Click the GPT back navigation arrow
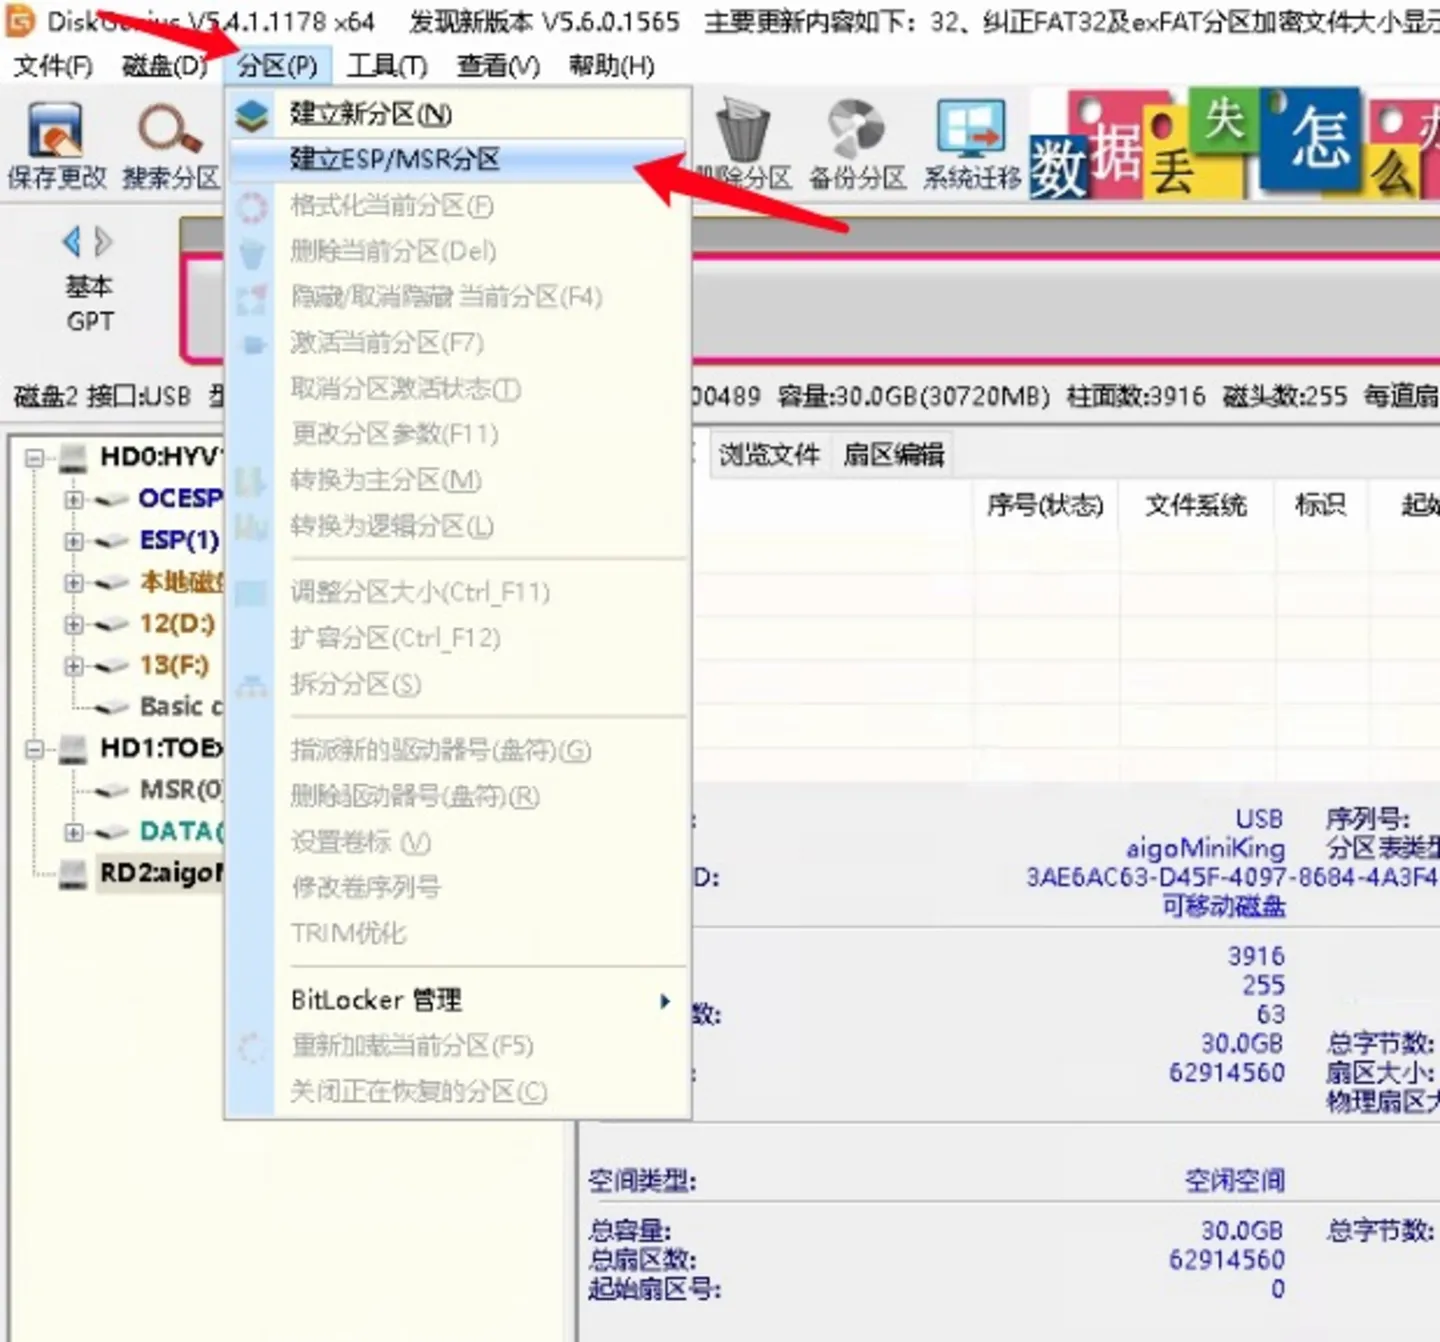Image resolution: width=1440 pixels, height=1342 pixels. [70, 241]
